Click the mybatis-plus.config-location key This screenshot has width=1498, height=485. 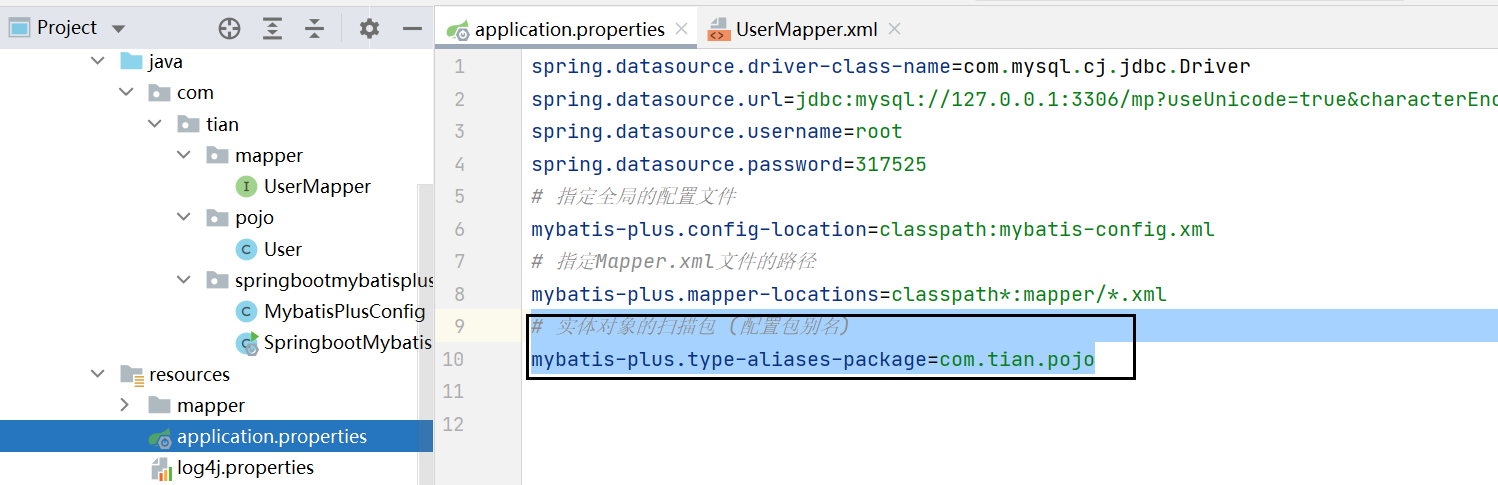click(x=698, y=229)
